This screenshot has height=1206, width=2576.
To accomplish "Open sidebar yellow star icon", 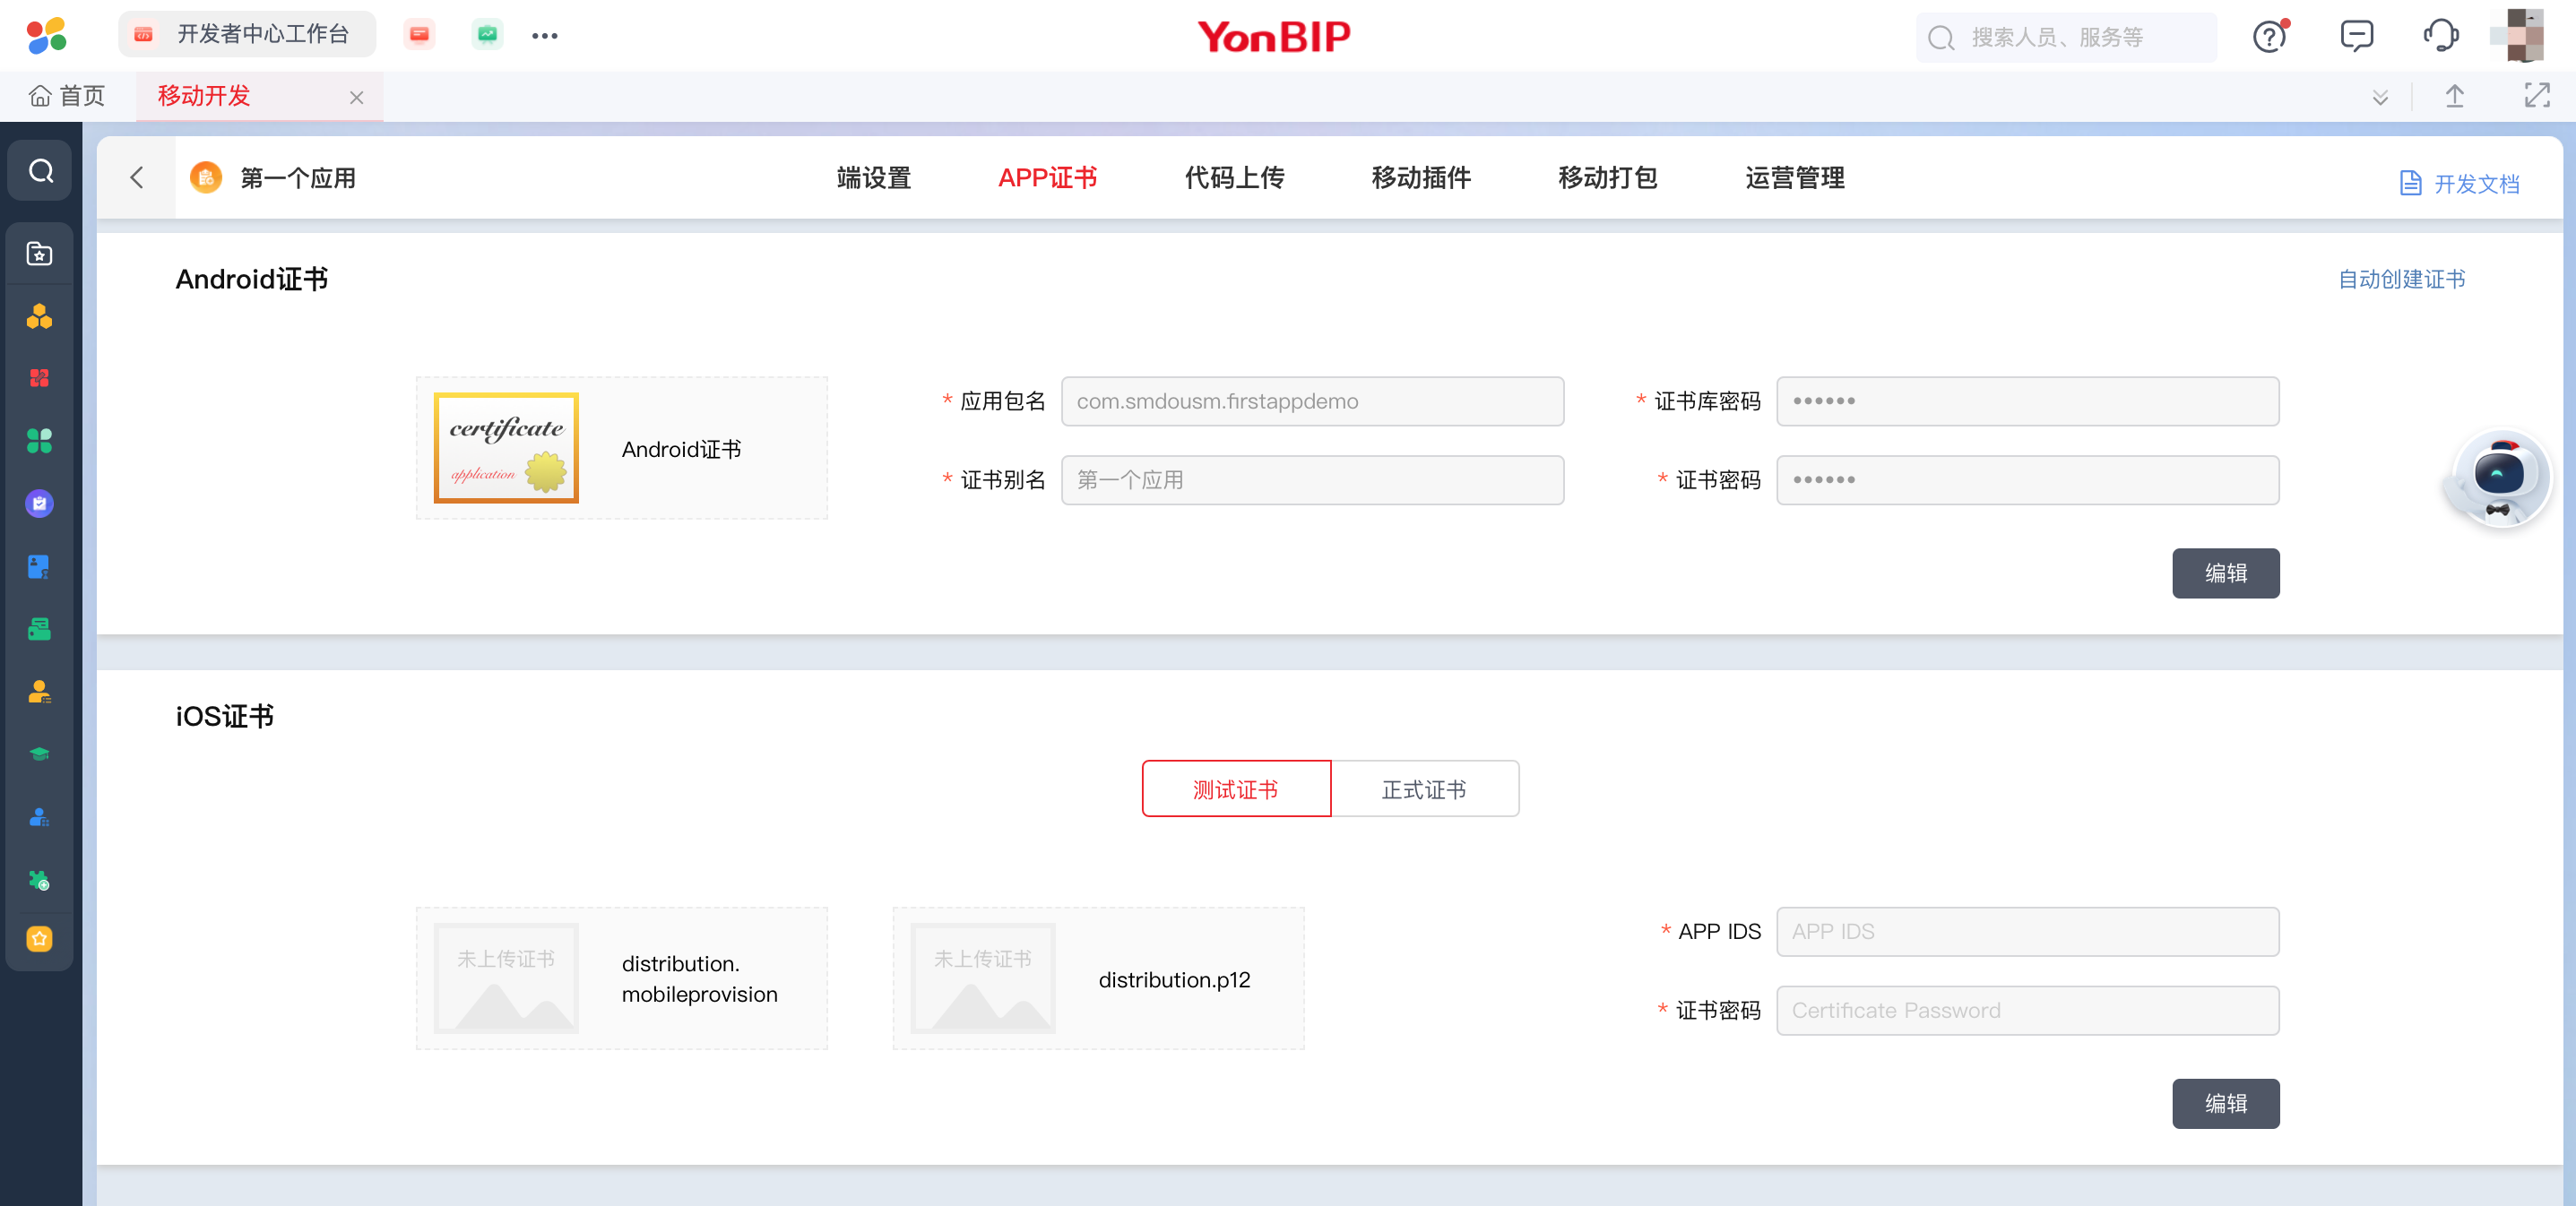I will 39,939.
